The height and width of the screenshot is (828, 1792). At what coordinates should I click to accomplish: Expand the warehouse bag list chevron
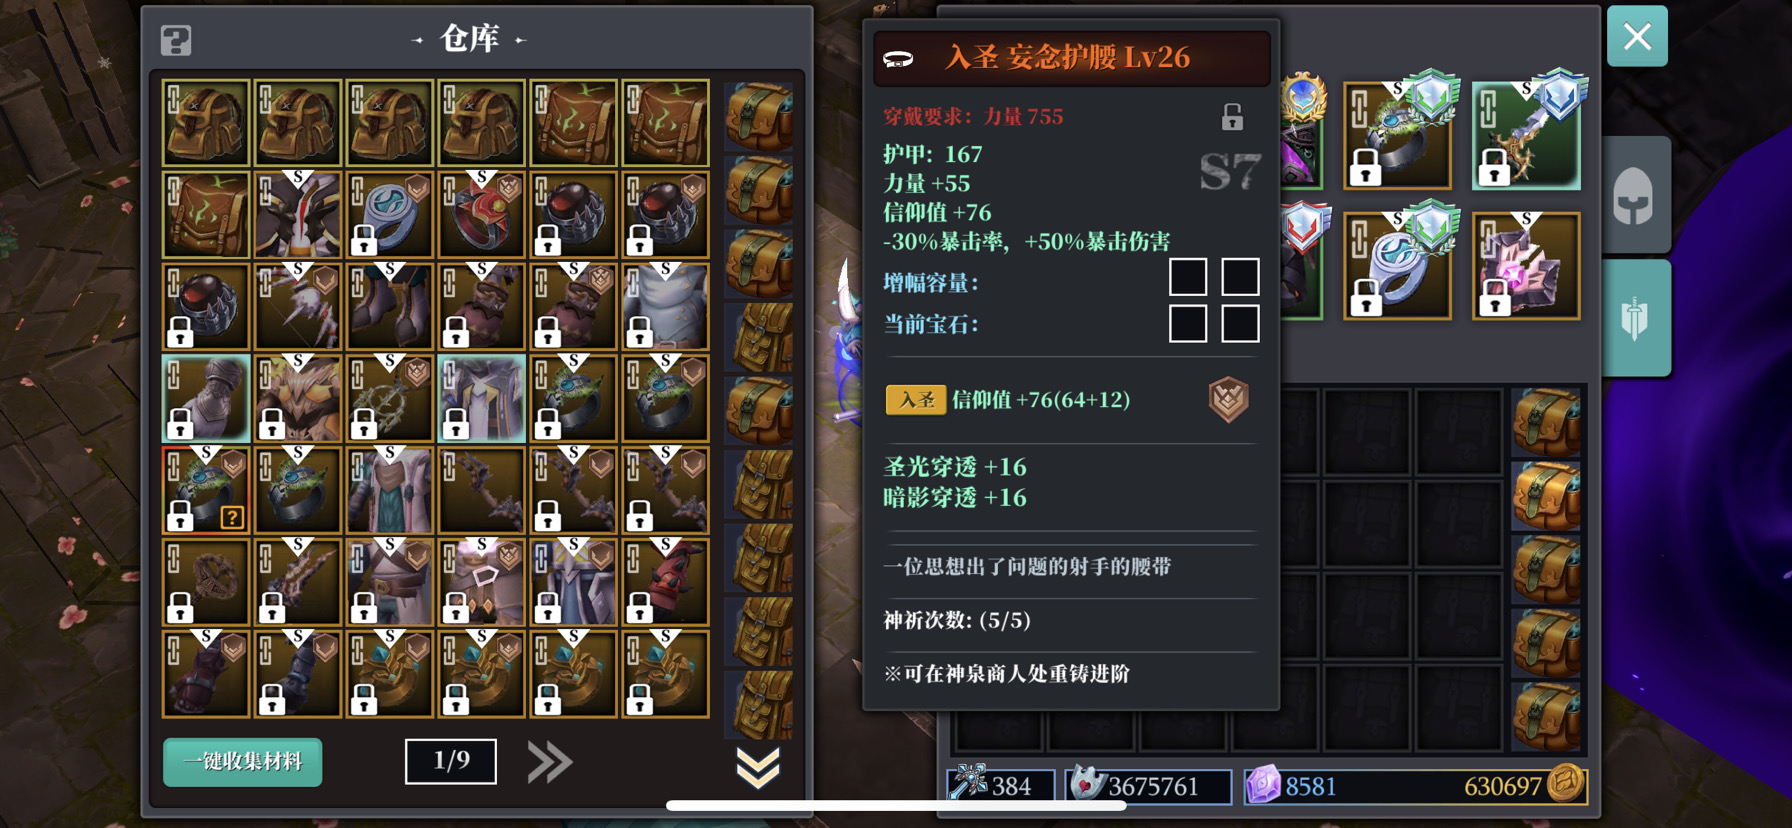(x=757, y=768)
